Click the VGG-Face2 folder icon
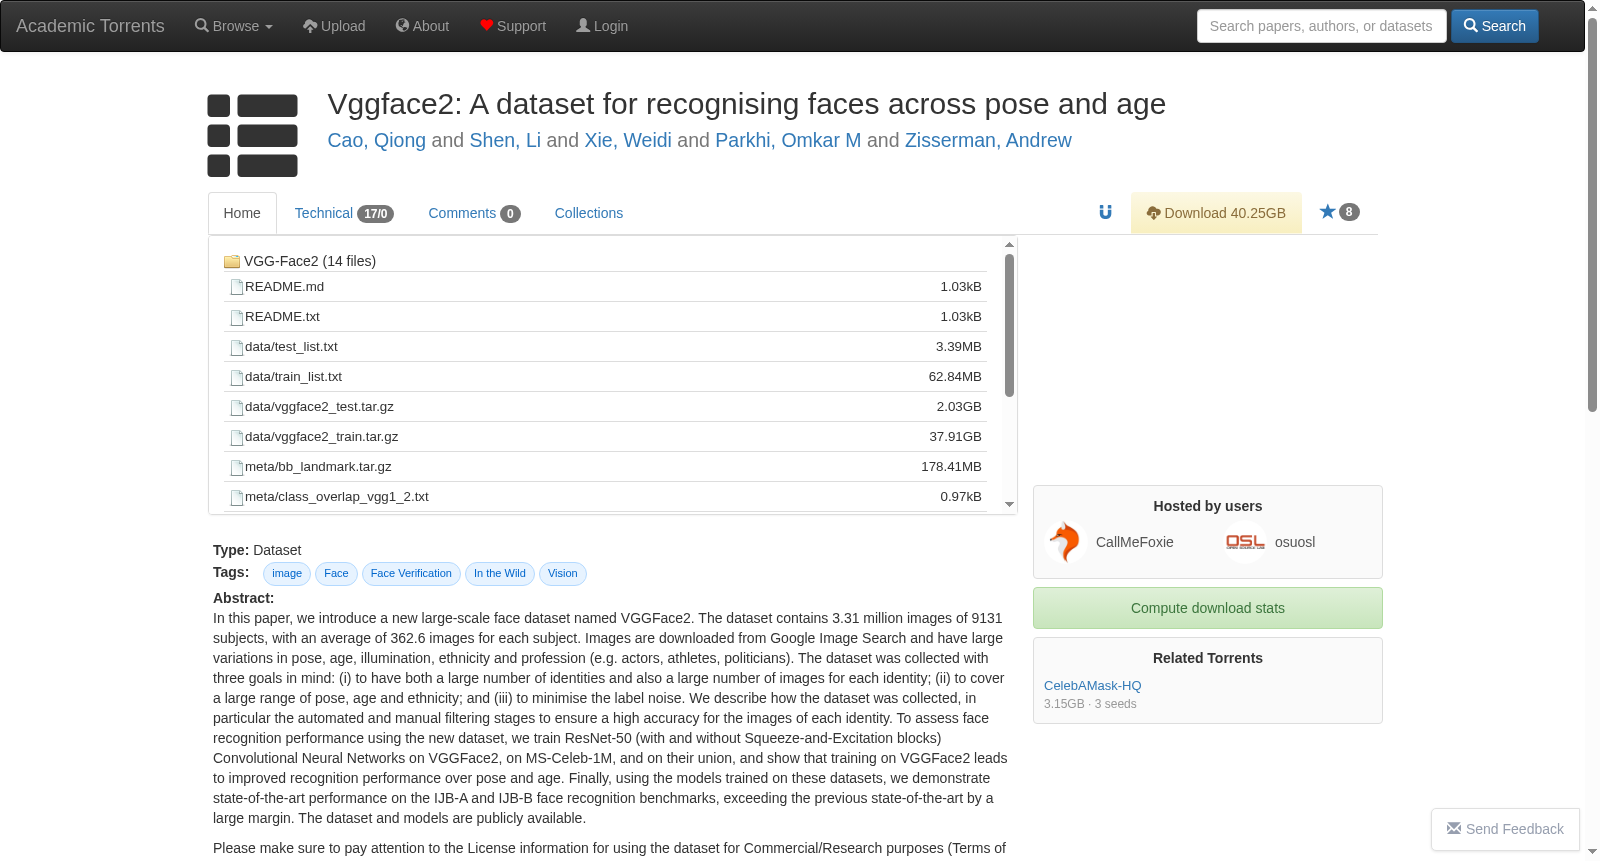 232,261
